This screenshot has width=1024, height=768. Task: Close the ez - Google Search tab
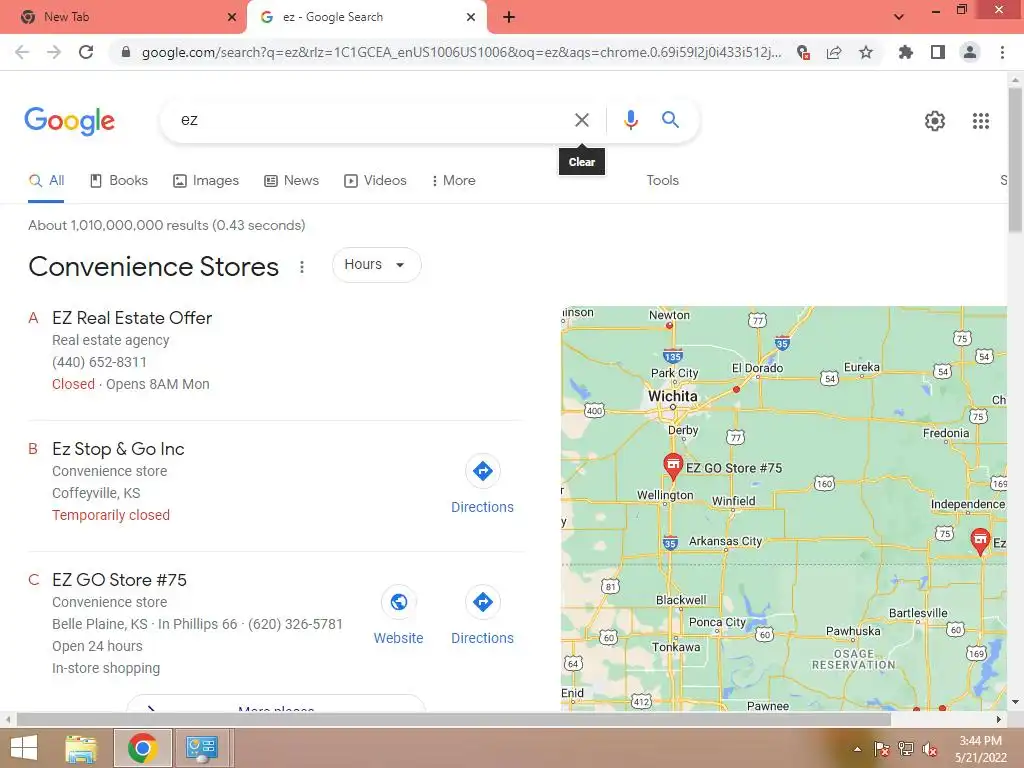(x=471, y=17)
